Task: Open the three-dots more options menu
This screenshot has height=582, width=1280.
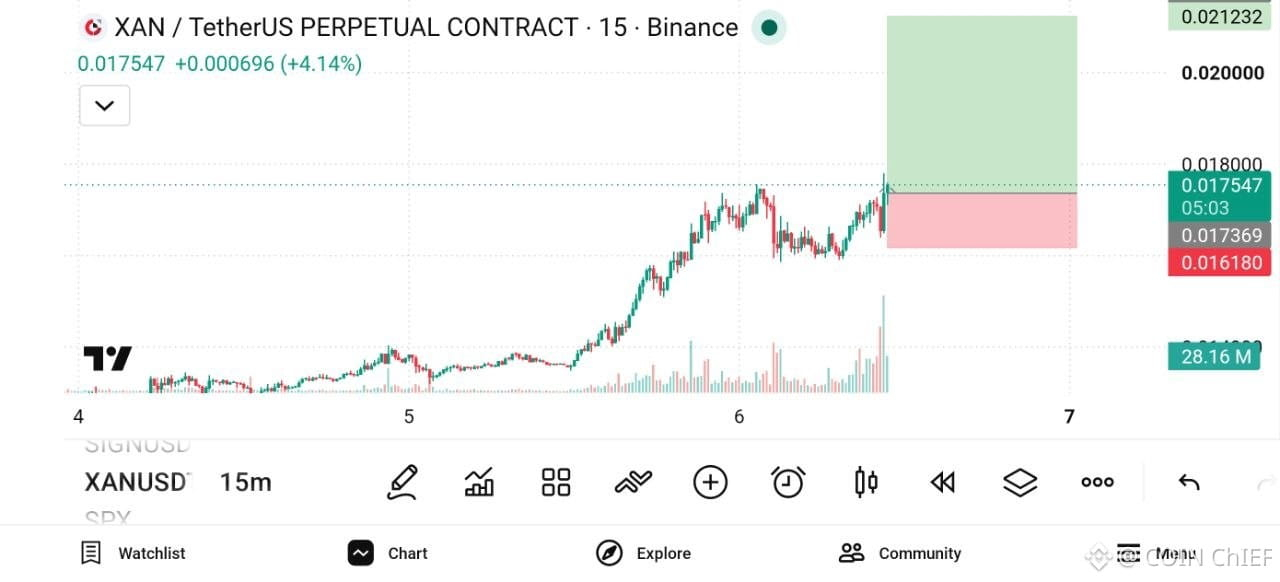Action: (1098, 482)
